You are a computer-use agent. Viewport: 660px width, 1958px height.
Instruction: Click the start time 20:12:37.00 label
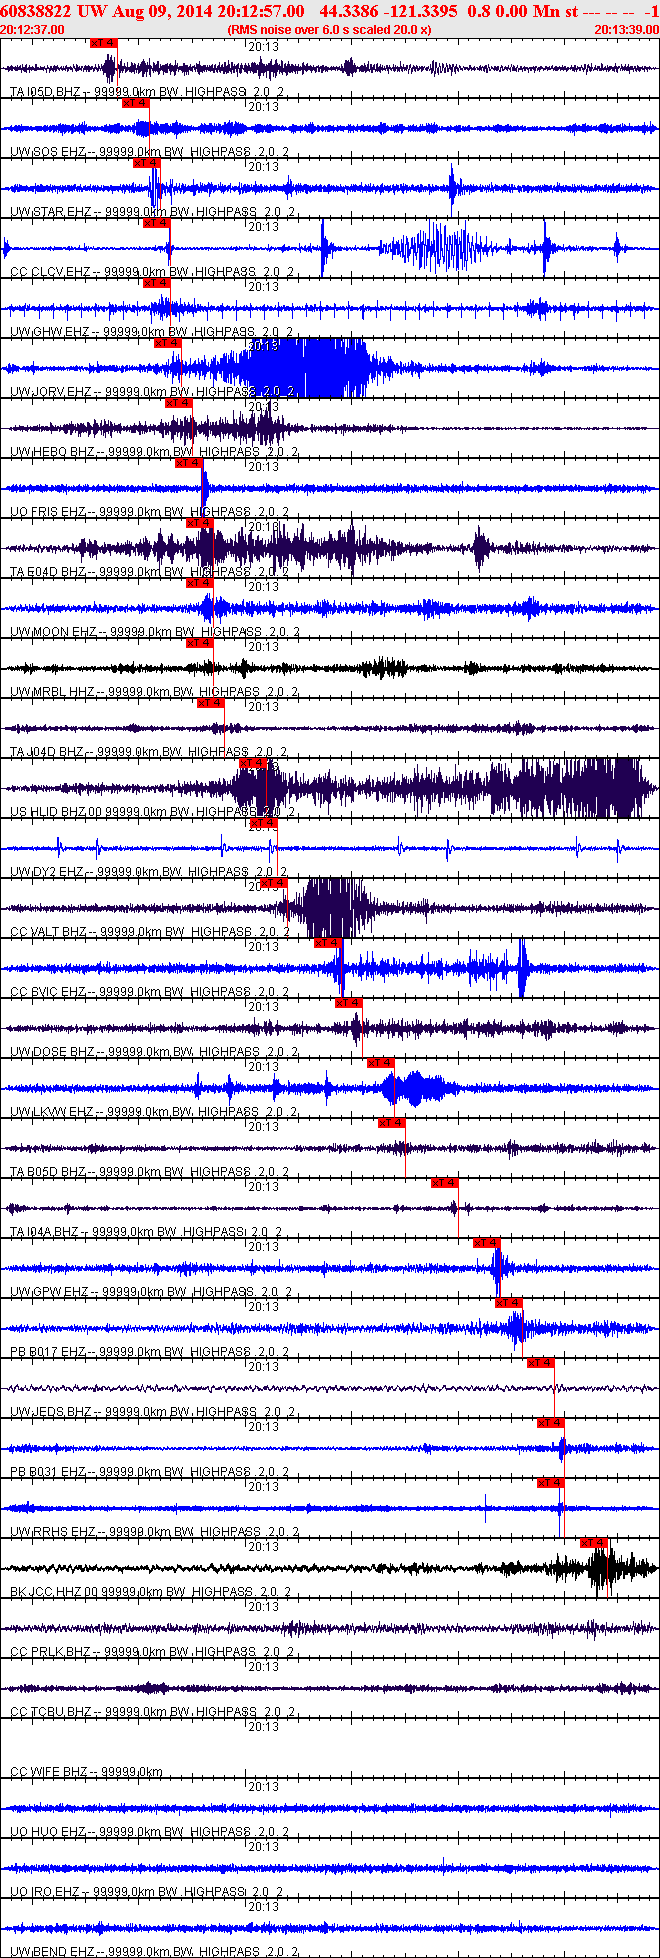point(33,29)
